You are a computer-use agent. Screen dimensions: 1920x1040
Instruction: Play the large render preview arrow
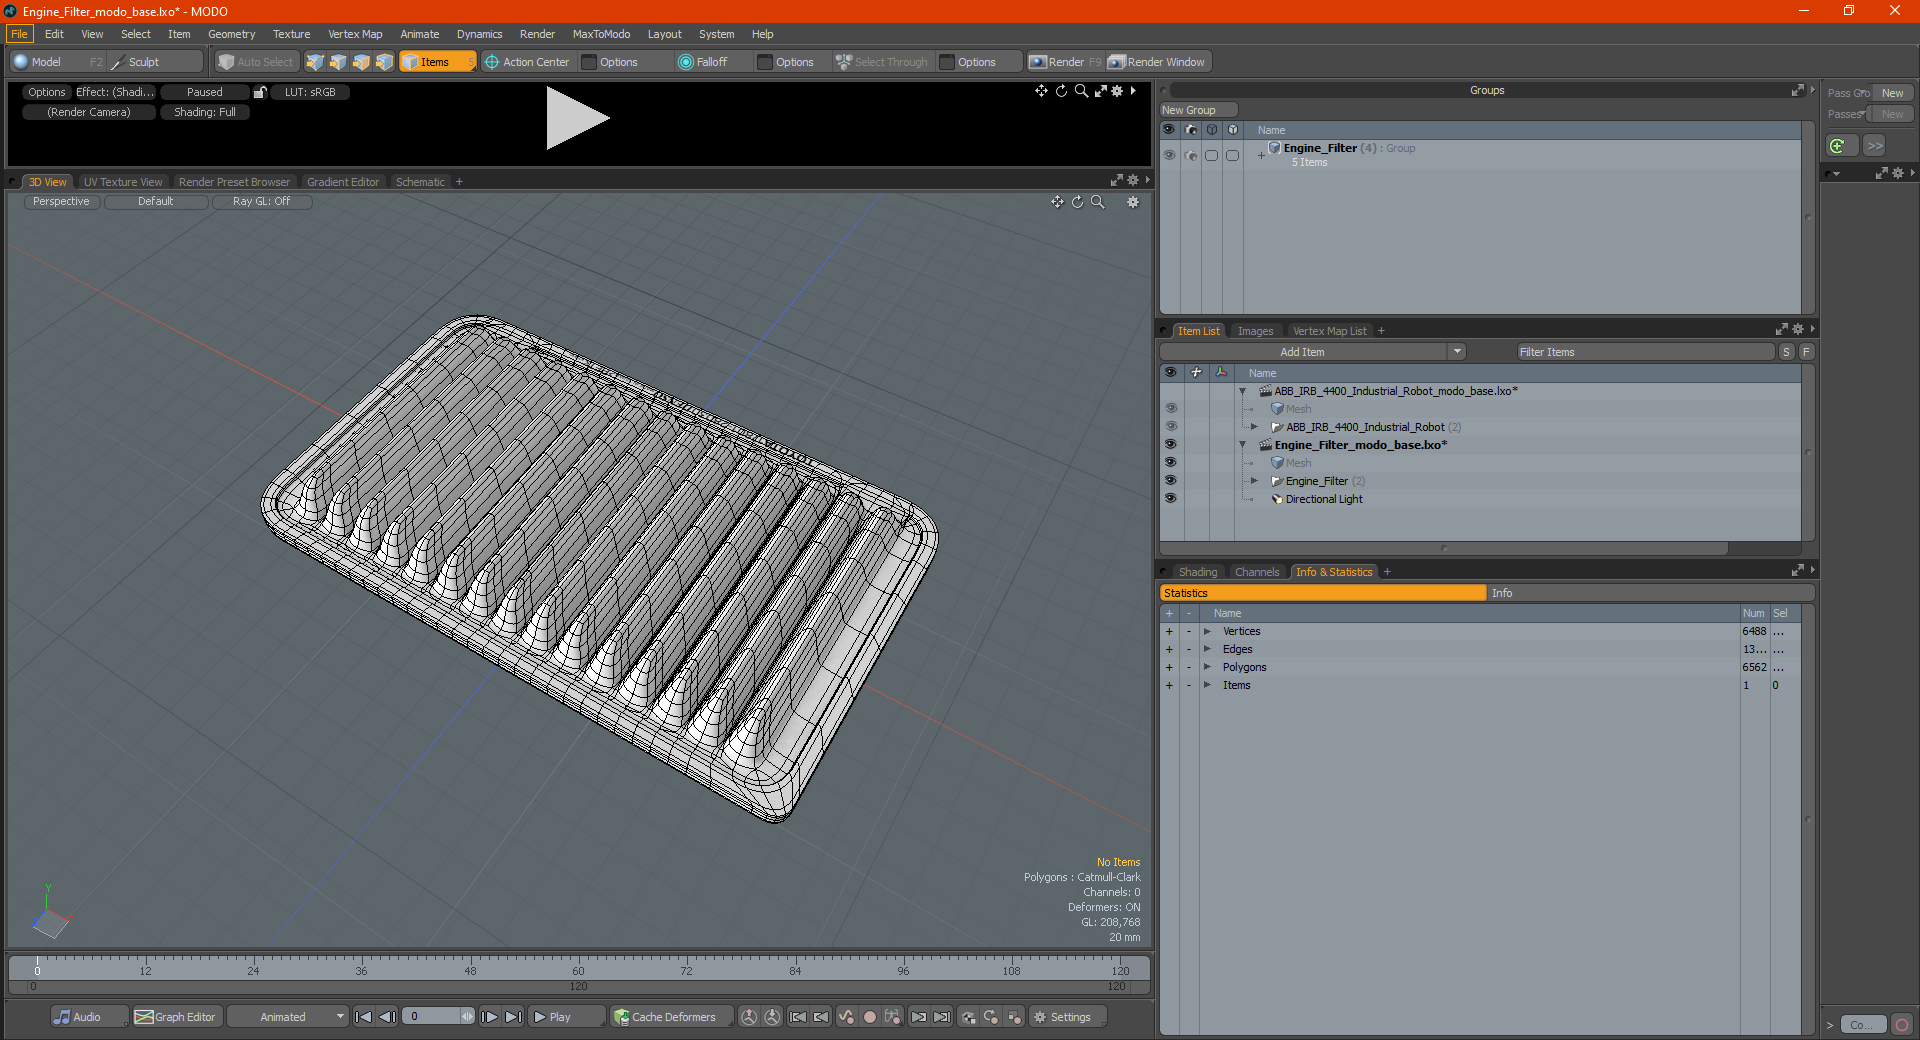[577, 118]
